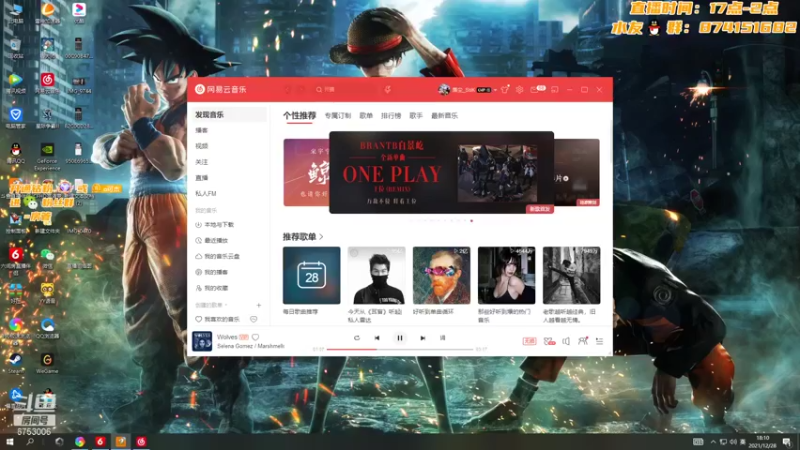Start heartbeat mode beside 我喜欢的音乐
The height and width of the screenshot is (450, 800).
point(254,319)
